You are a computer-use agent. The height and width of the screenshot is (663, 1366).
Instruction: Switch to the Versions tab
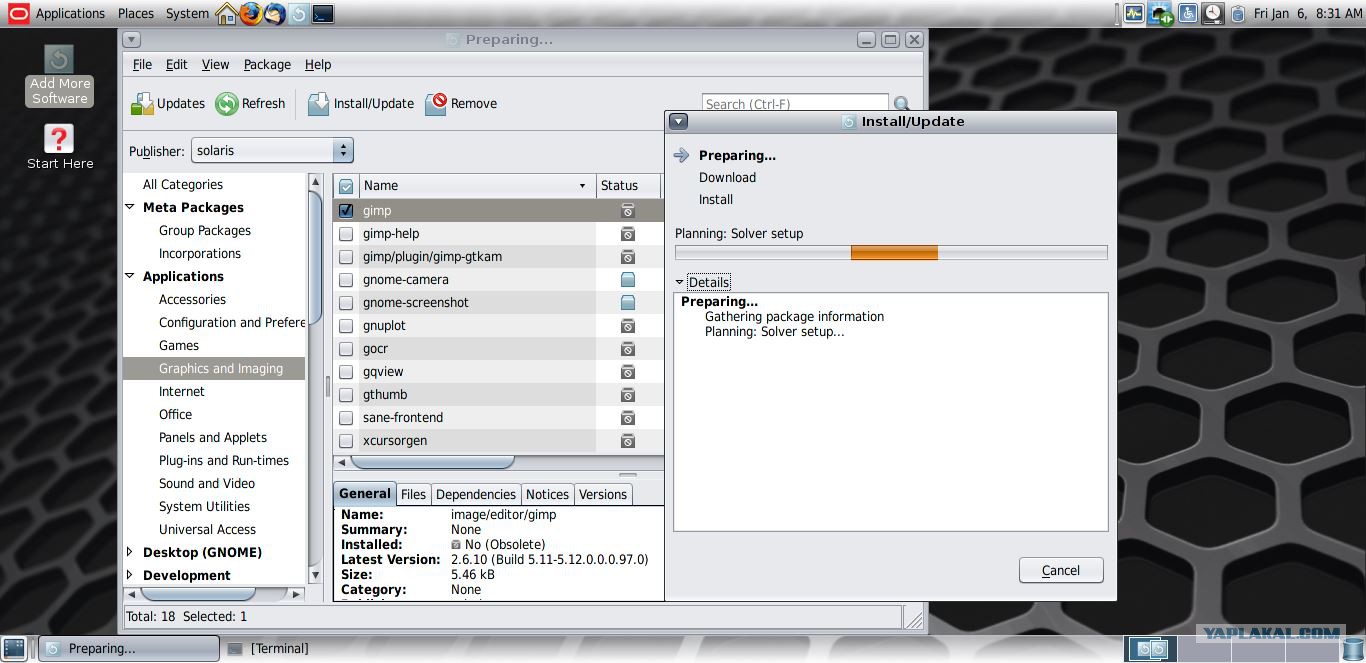tap(603, 494)
